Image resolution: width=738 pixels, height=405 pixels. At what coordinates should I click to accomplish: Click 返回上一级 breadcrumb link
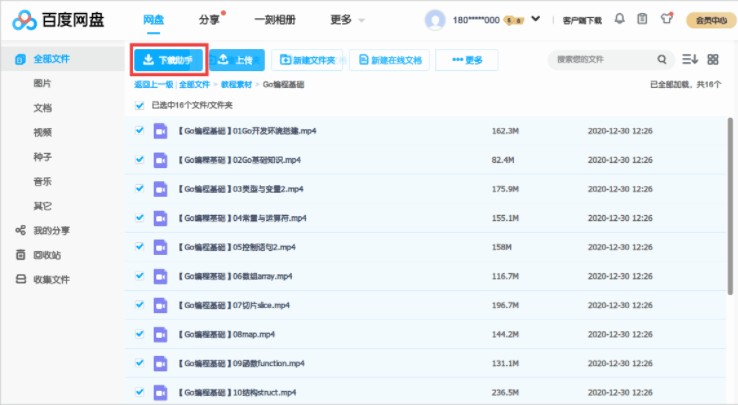153,84
